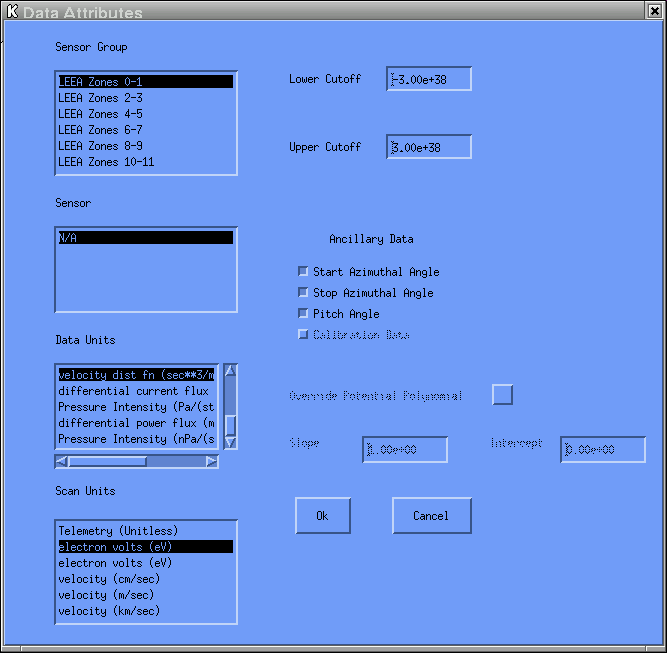Click the Lower Cutoff input field
The height and width of the screenshot is (653, 667).
coord(429,79)
